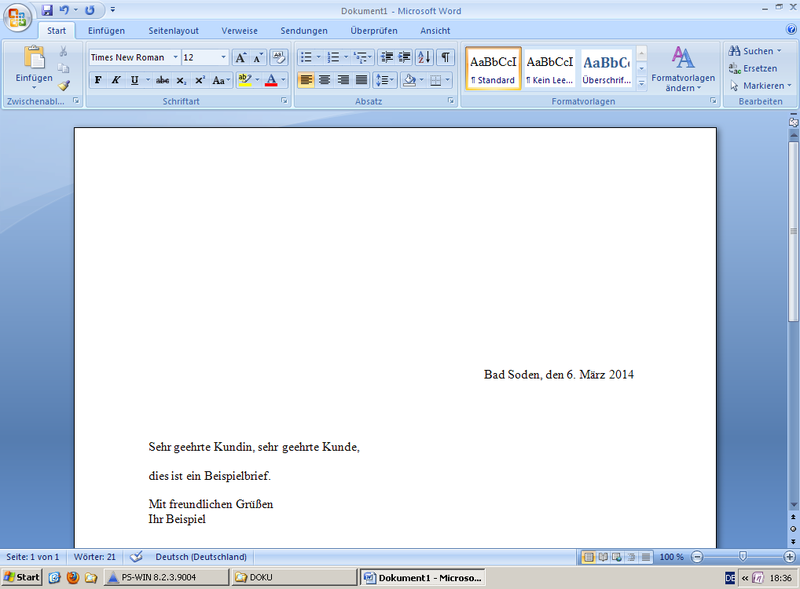This screenshot has width=800, height=589.
Task: Open PS-WIN 8.2.3.9004 taskbar item
Action: coord(166,577)
